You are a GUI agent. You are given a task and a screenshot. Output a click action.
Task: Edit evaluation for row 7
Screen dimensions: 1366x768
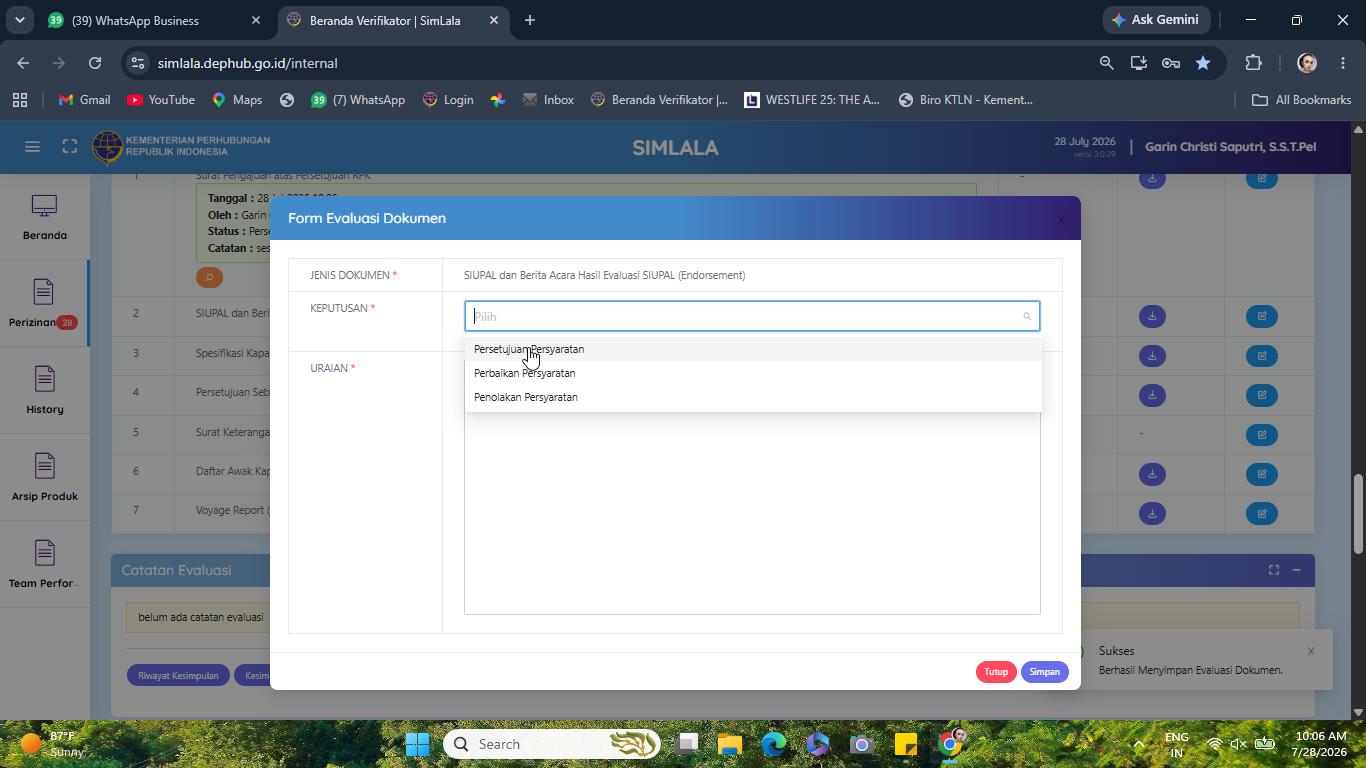[1262, 514]
